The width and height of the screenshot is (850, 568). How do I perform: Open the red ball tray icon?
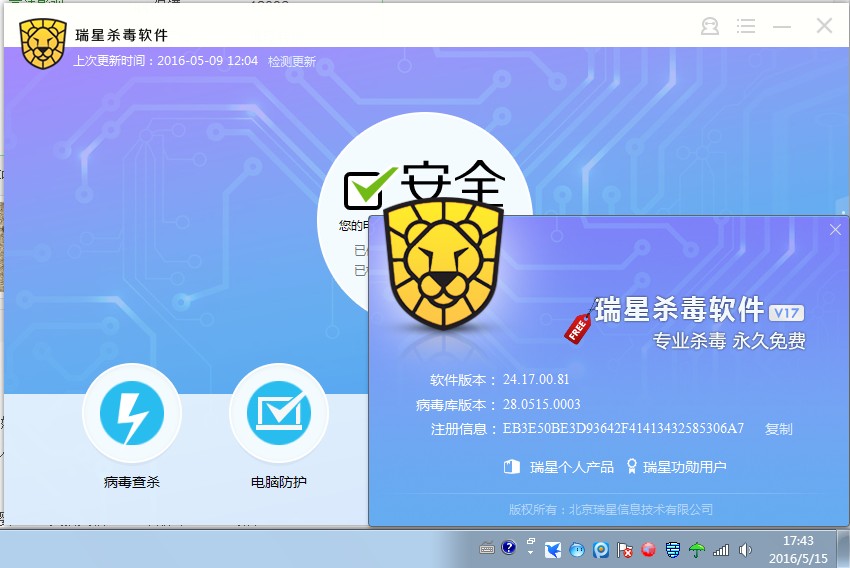[648, 550]
